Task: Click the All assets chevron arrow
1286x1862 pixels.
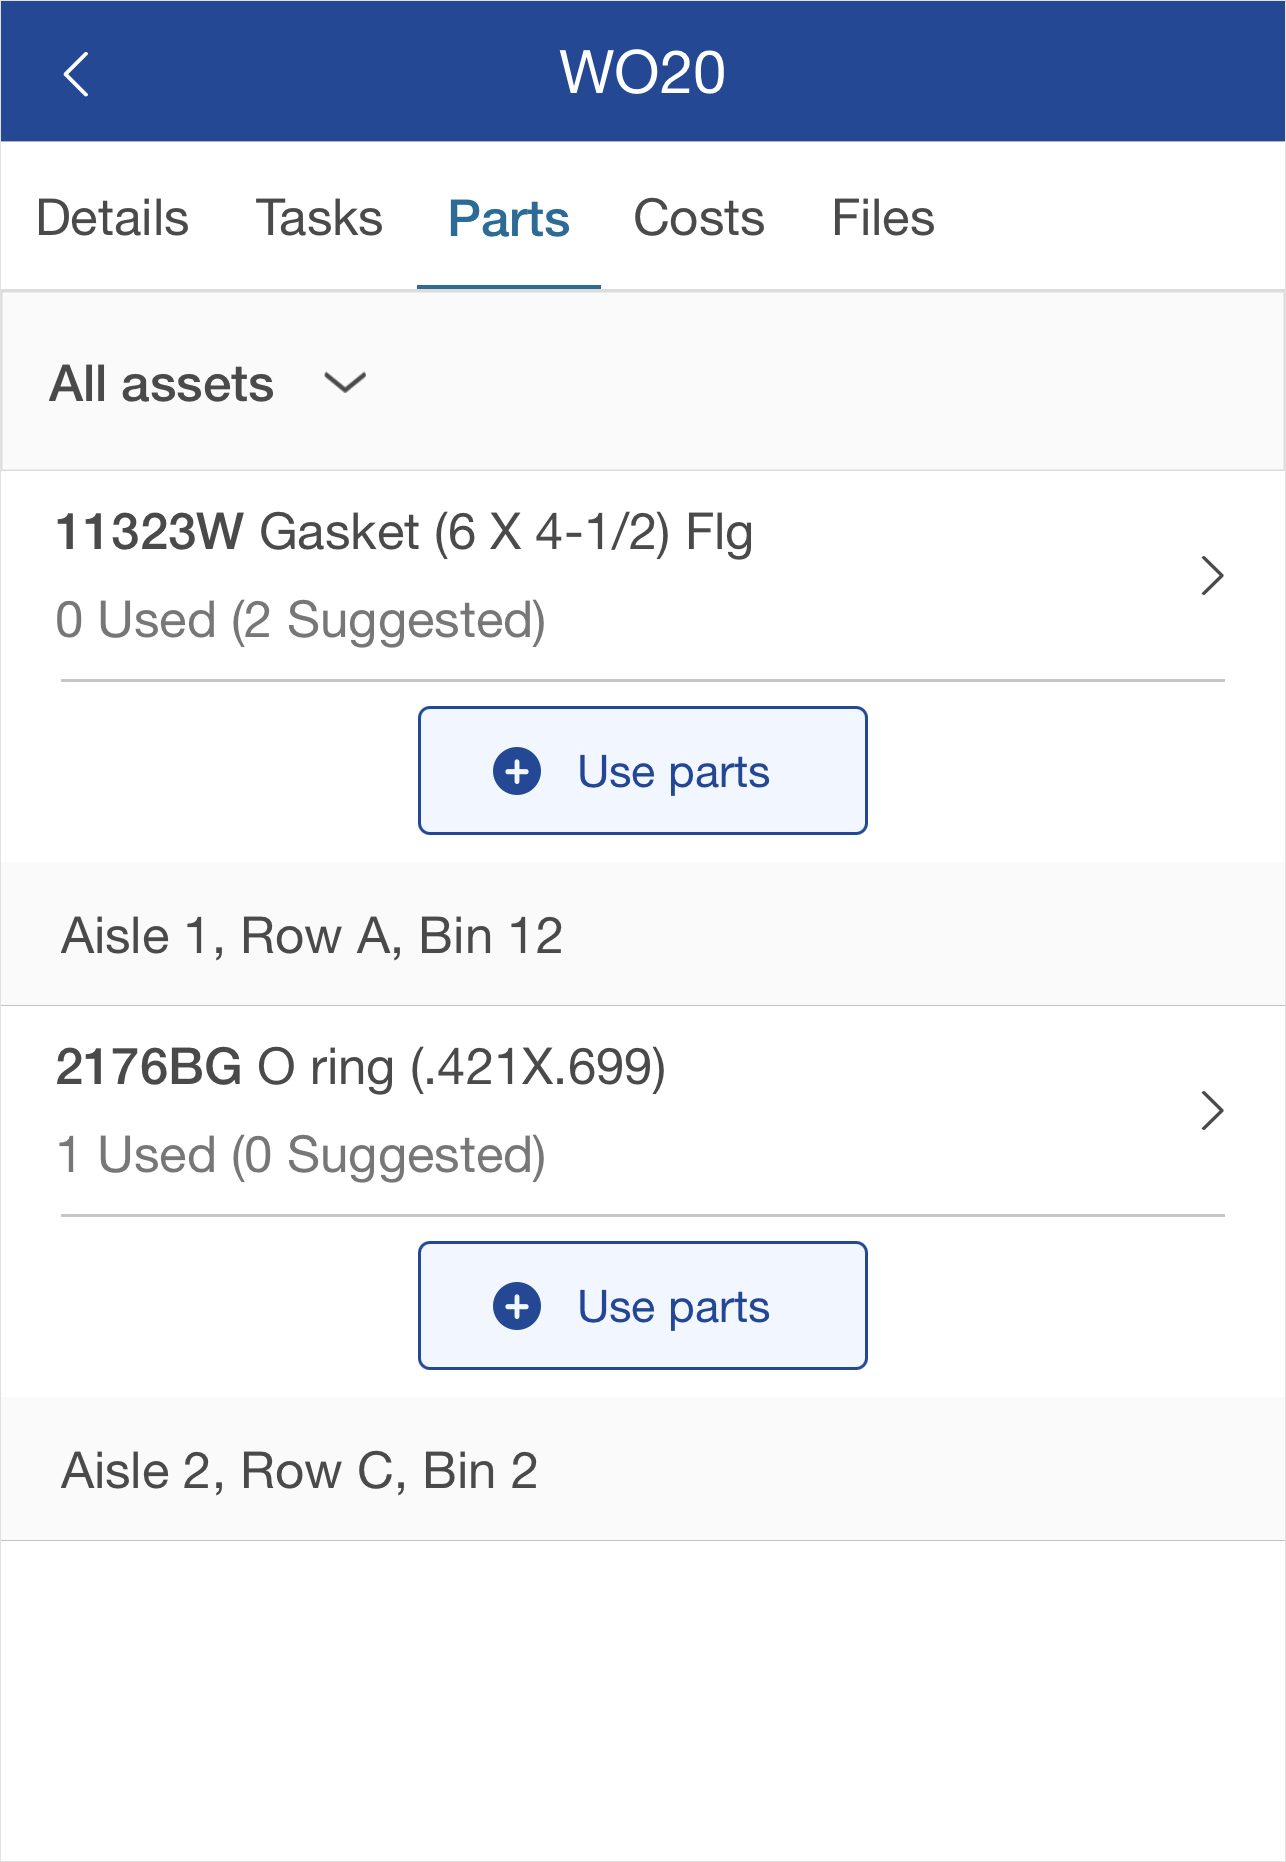Action: 345,383
